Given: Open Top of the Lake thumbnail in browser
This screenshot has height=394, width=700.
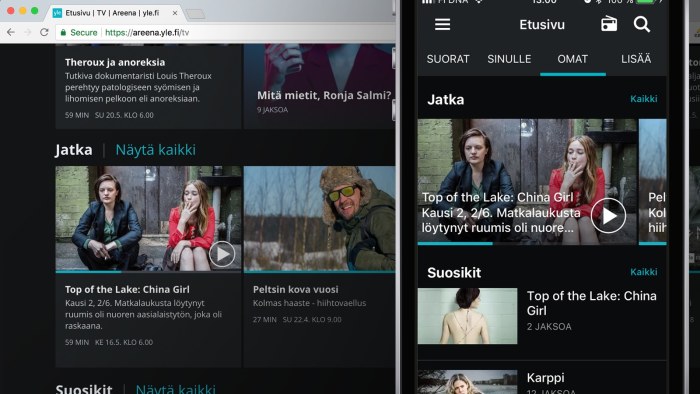Looking at the screenshot, I should (x=148, y=218).
